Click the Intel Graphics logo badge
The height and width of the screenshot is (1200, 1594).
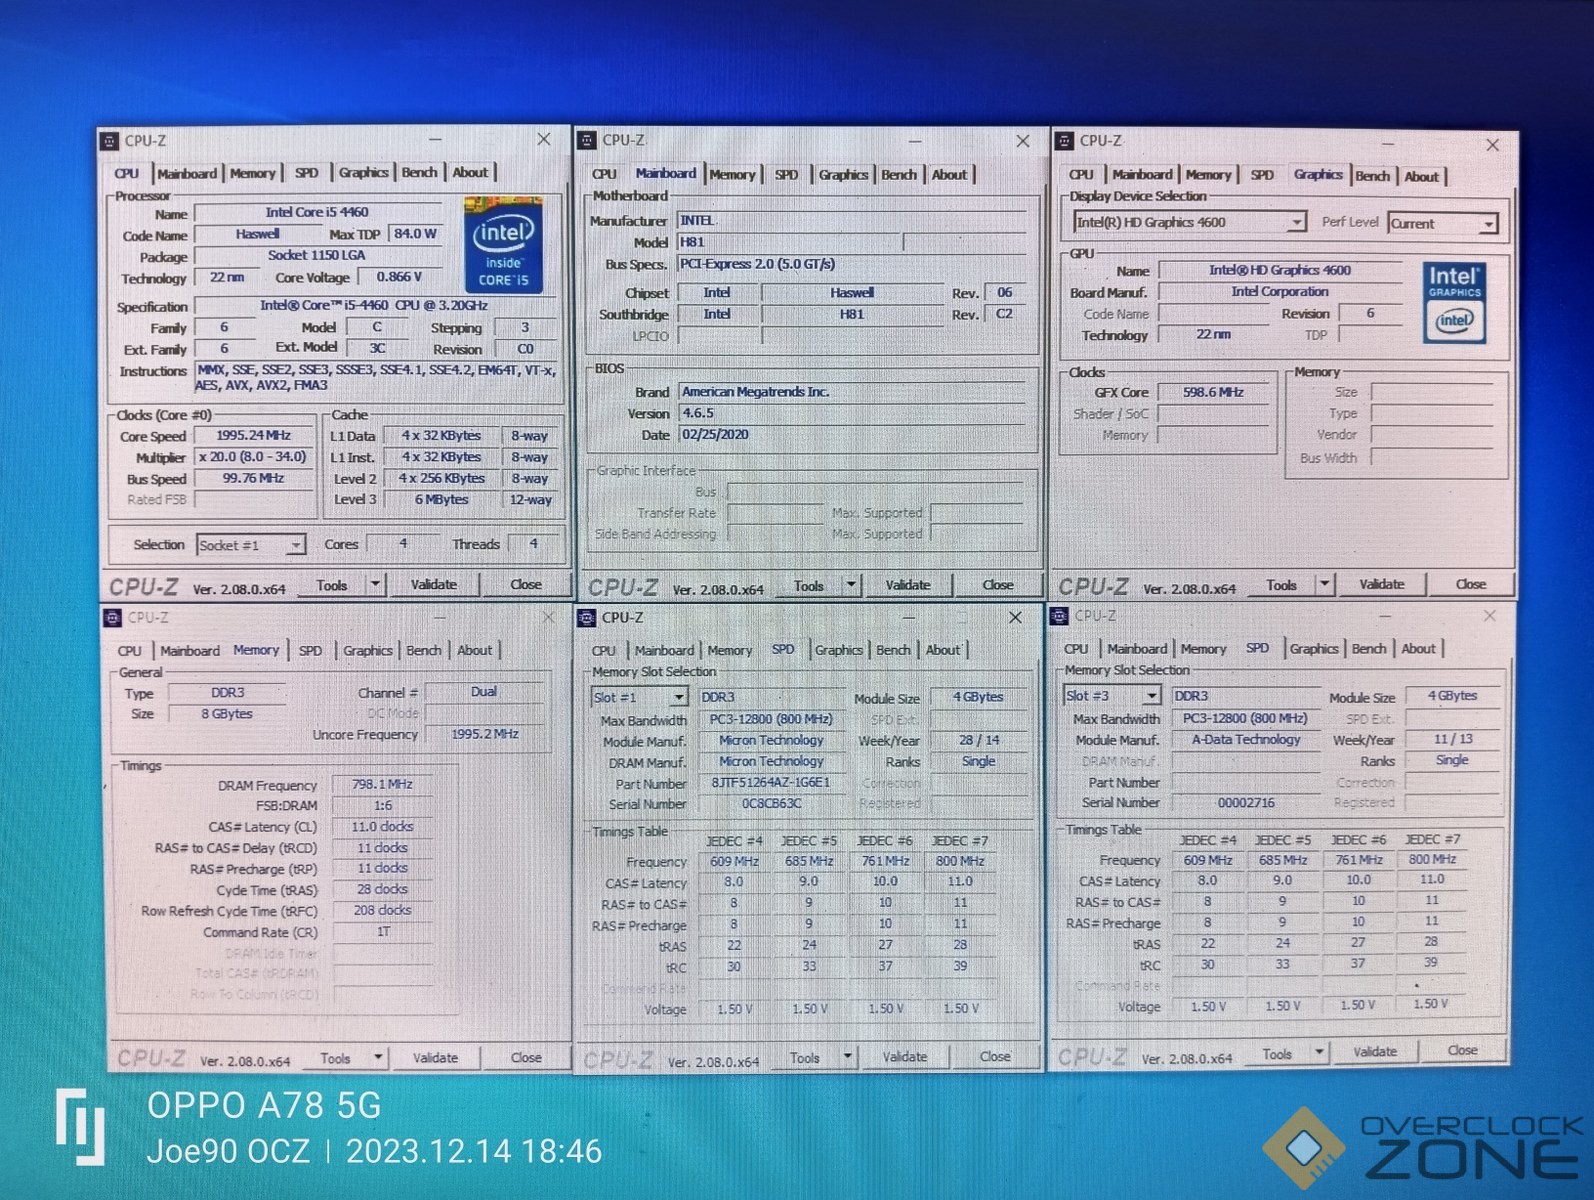coord(1454,302)
